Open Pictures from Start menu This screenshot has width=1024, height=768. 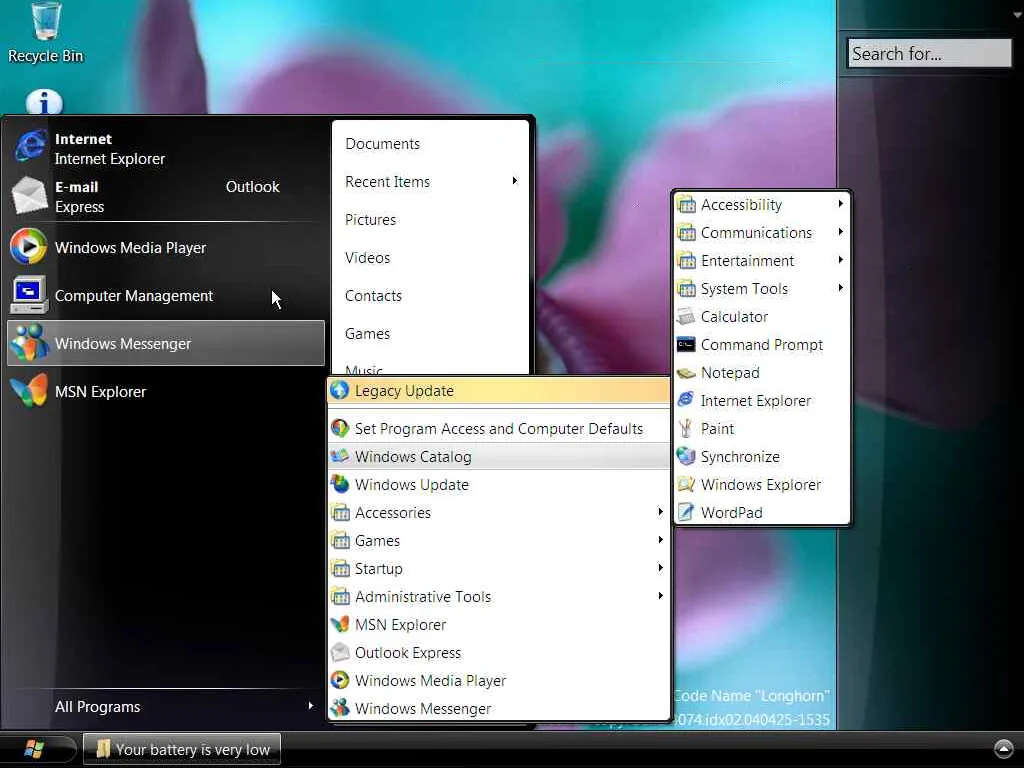pyautogui.click(x=370, y=220)
